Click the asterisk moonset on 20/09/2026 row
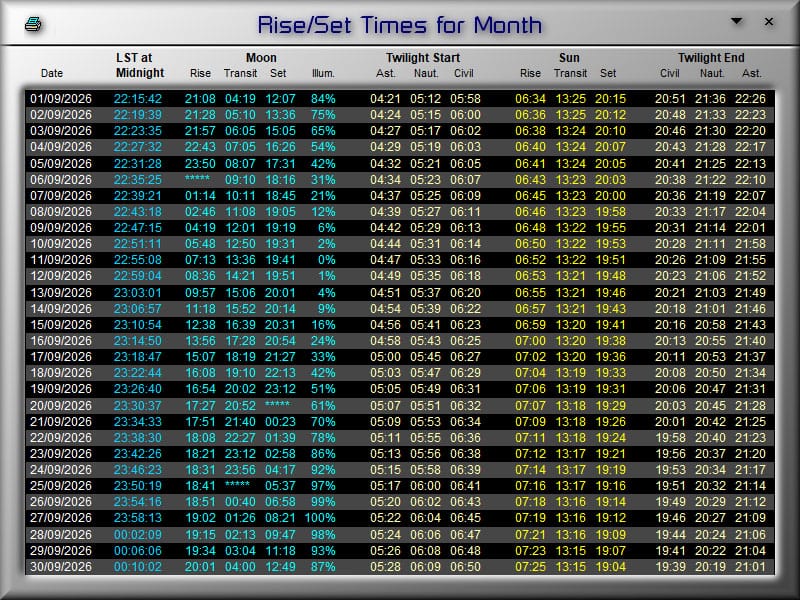 click(x=278, y=405)
